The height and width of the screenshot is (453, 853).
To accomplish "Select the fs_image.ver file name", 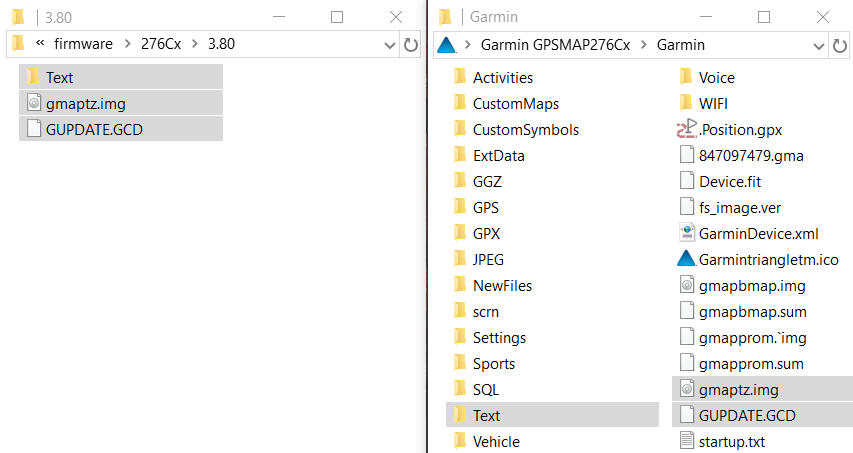I will pyautogui.click(x=740, y=208).
